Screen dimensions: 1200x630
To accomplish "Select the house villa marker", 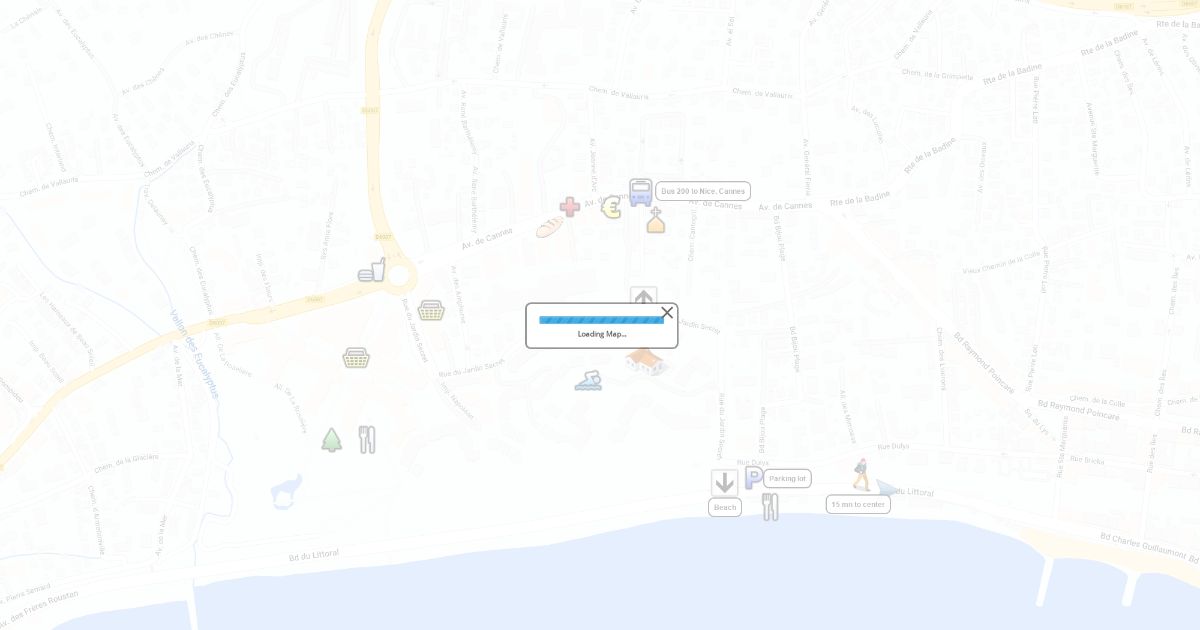I will 646,361.
